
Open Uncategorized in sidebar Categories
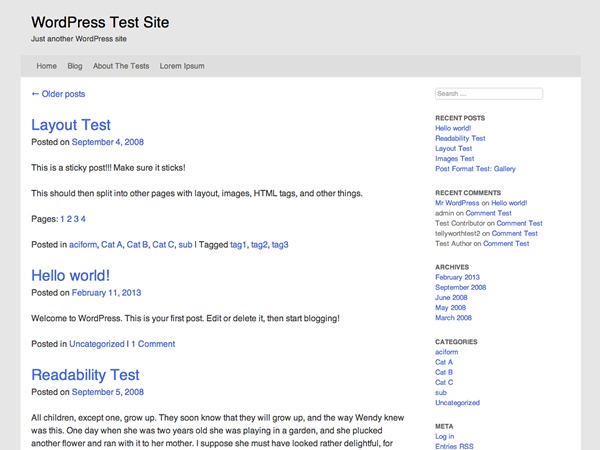[457, 403]
